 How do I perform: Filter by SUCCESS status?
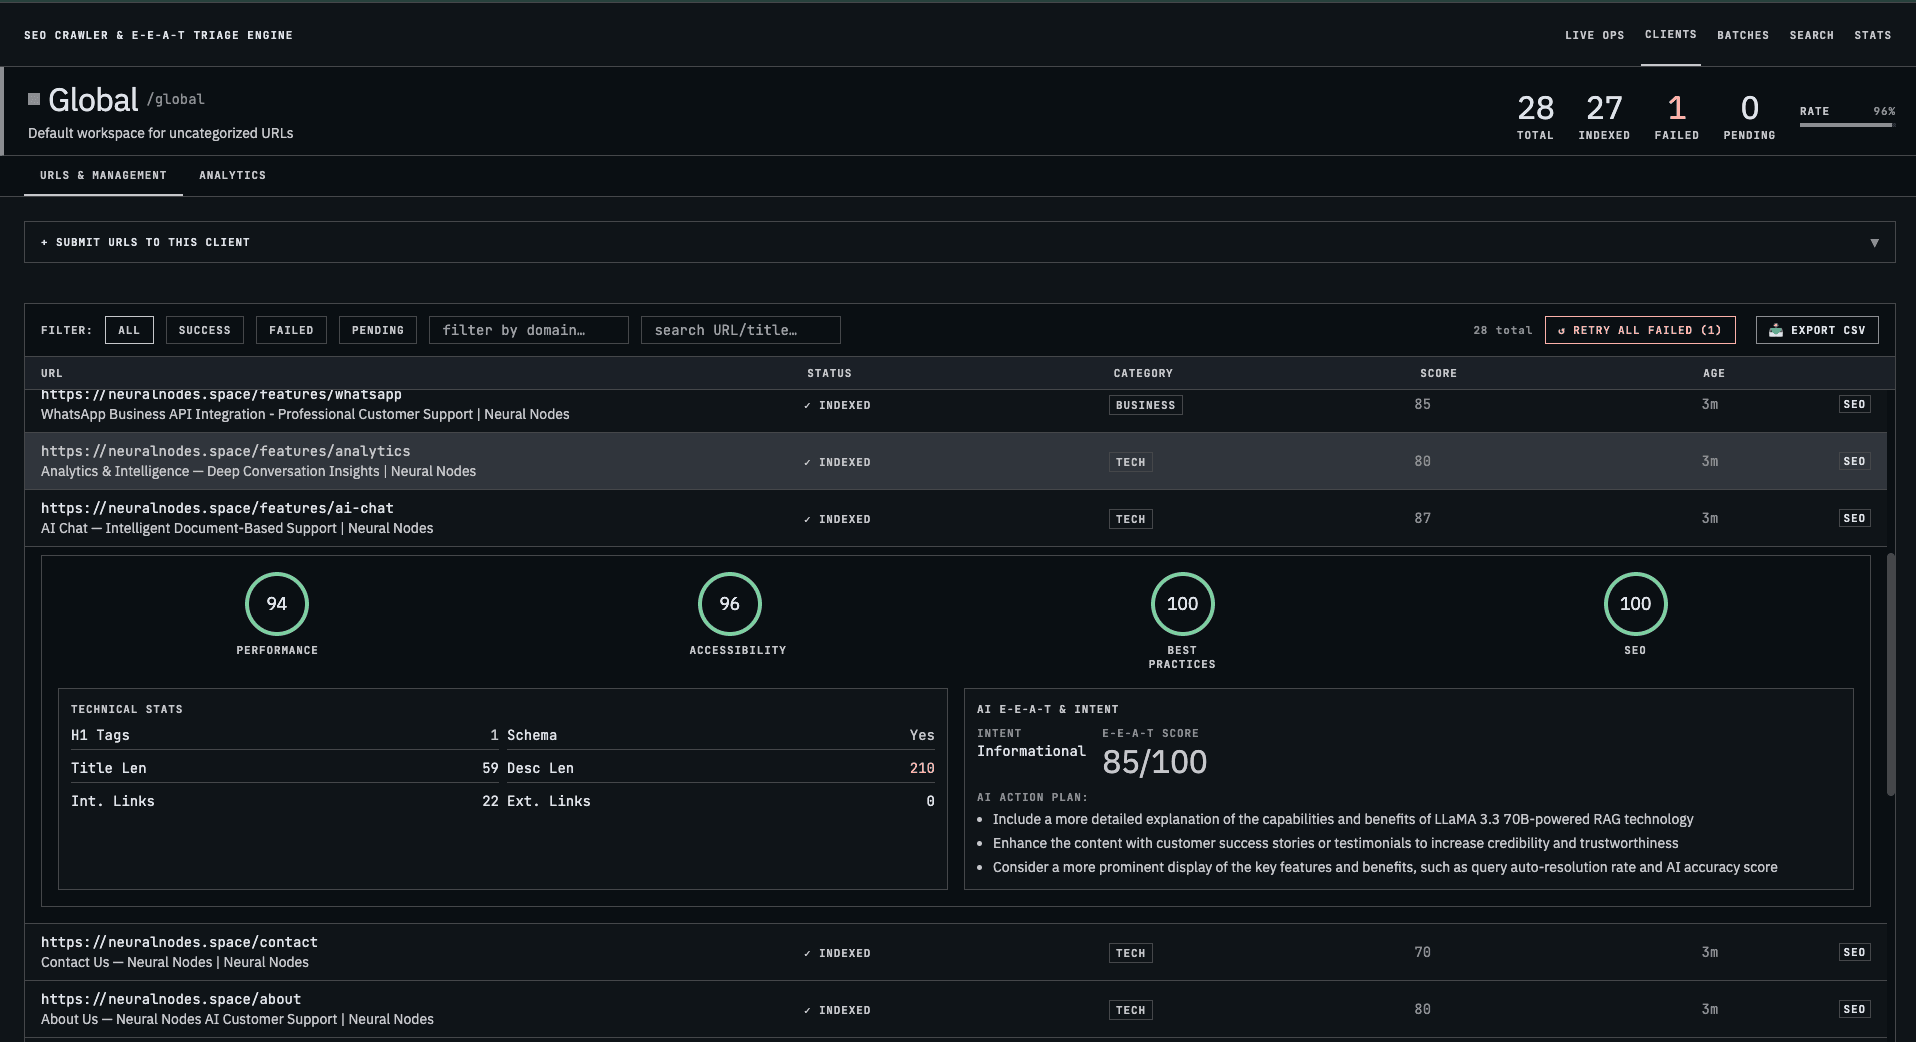tap(204, 330)
